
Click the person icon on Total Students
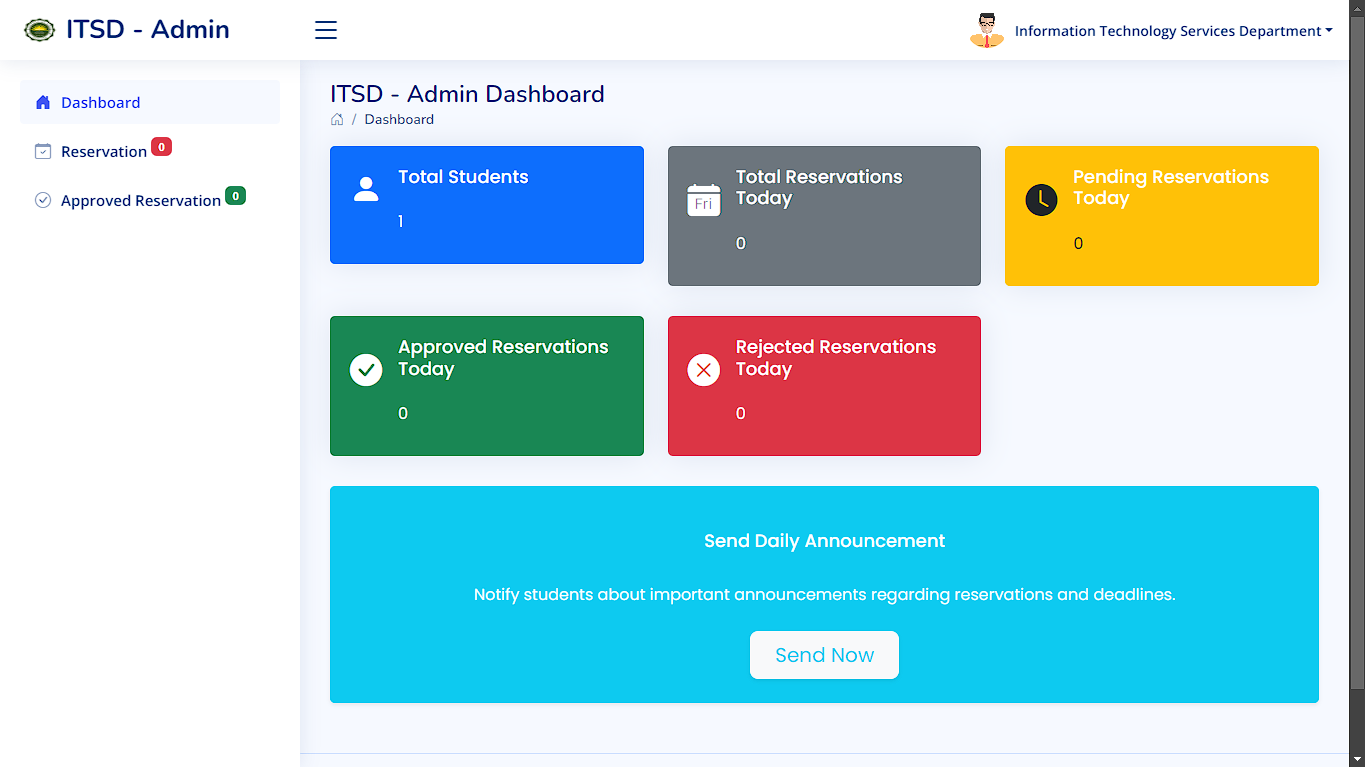click(x=366, y=189)
